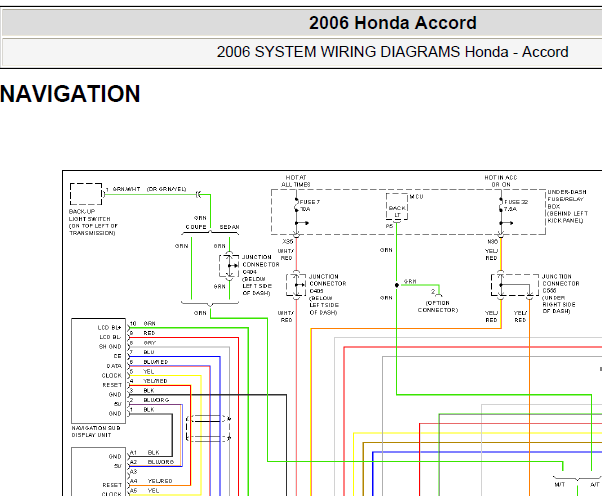Click the "MCU" label
Viewport: 602px width, 496px height.
point(416,197)
